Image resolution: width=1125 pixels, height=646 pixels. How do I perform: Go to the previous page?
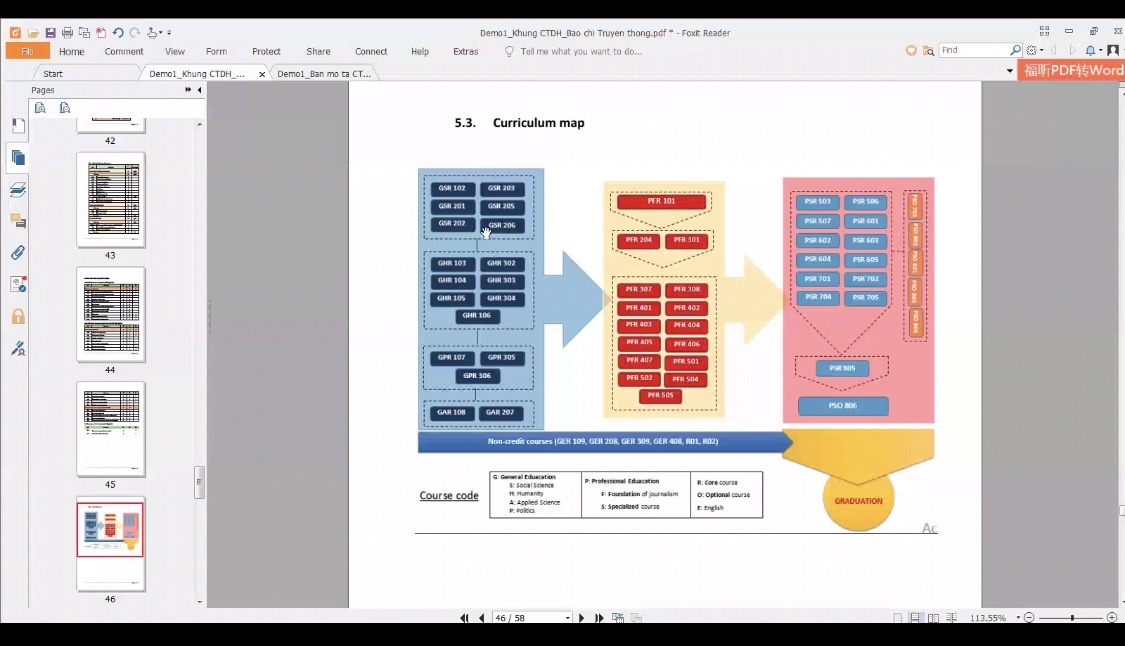click(x=481, y=618)
